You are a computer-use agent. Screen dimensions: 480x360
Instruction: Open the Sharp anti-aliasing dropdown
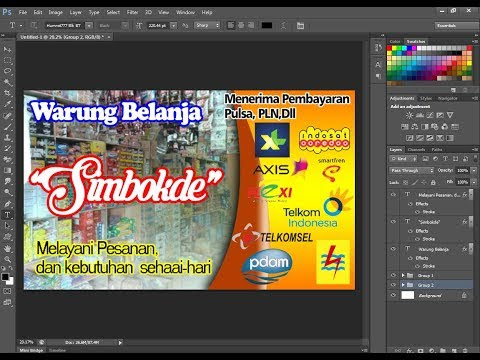tap(207, 25)
